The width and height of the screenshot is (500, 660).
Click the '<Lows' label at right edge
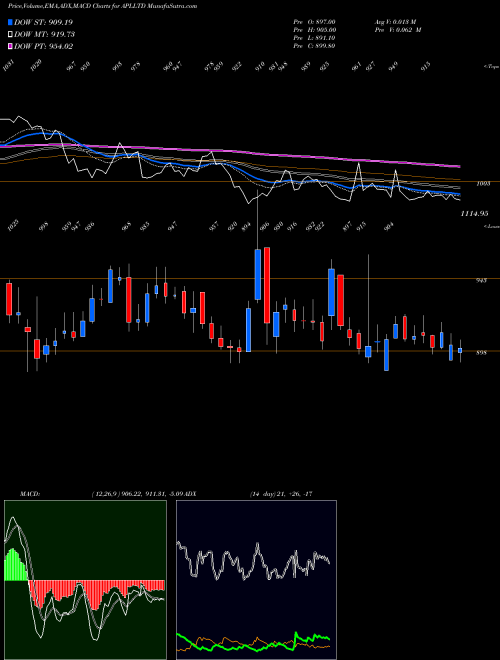pos(491,227)
